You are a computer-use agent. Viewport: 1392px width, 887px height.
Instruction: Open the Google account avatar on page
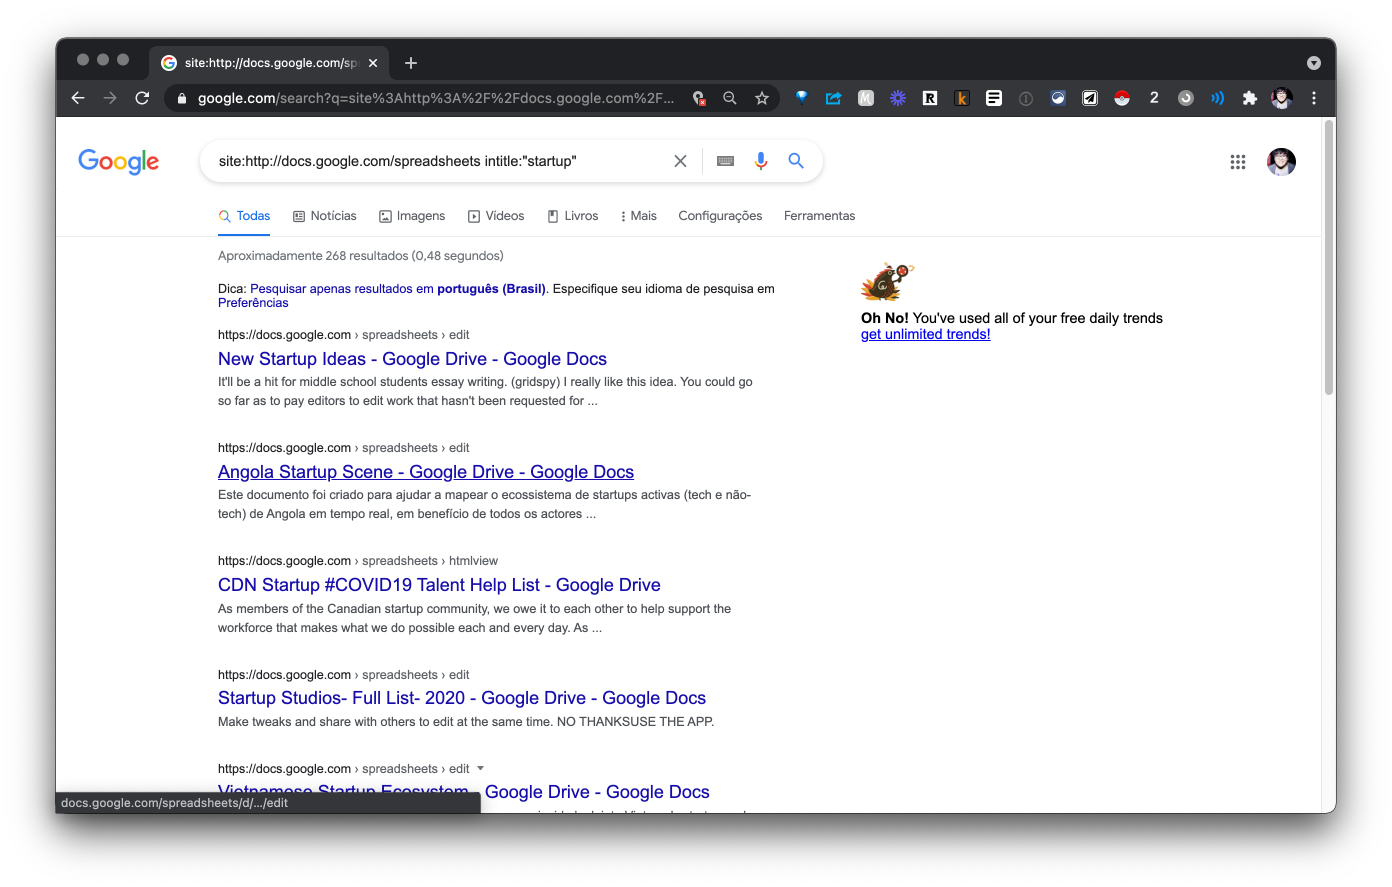1281,162
